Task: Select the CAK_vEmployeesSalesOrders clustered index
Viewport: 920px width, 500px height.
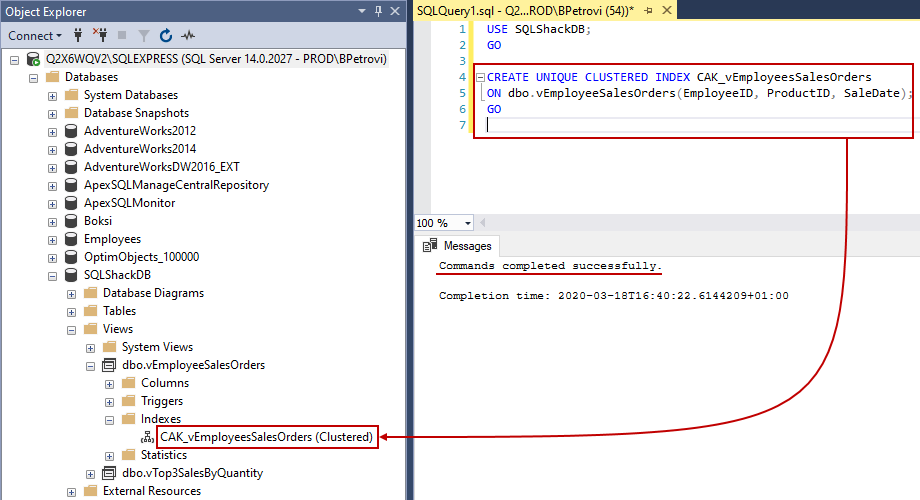Action: [x=266, y=437]
